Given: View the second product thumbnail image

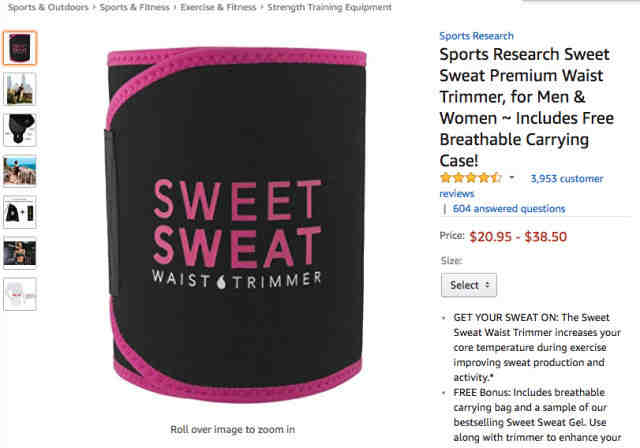Looking at the screenshot, I should 20,89.
